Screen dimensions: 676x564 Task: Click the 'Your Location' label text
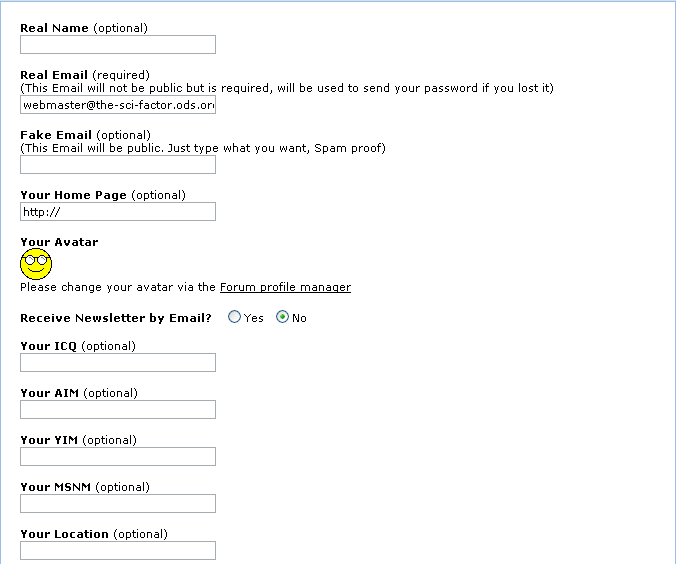coord(65,534)
